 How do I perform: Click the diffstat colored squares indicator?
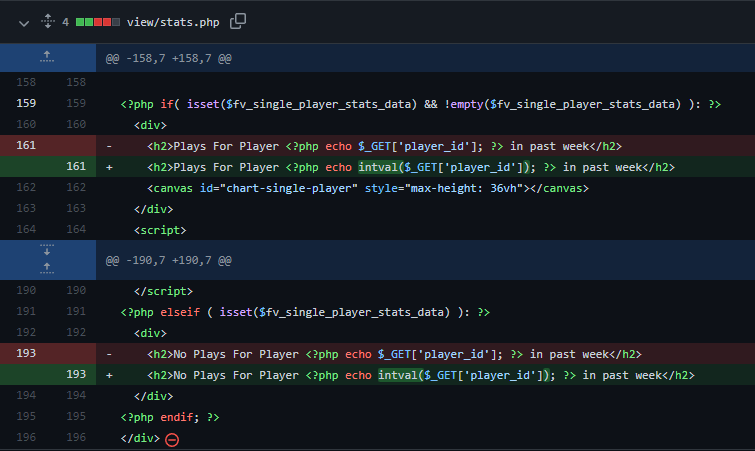click(98, 22)
